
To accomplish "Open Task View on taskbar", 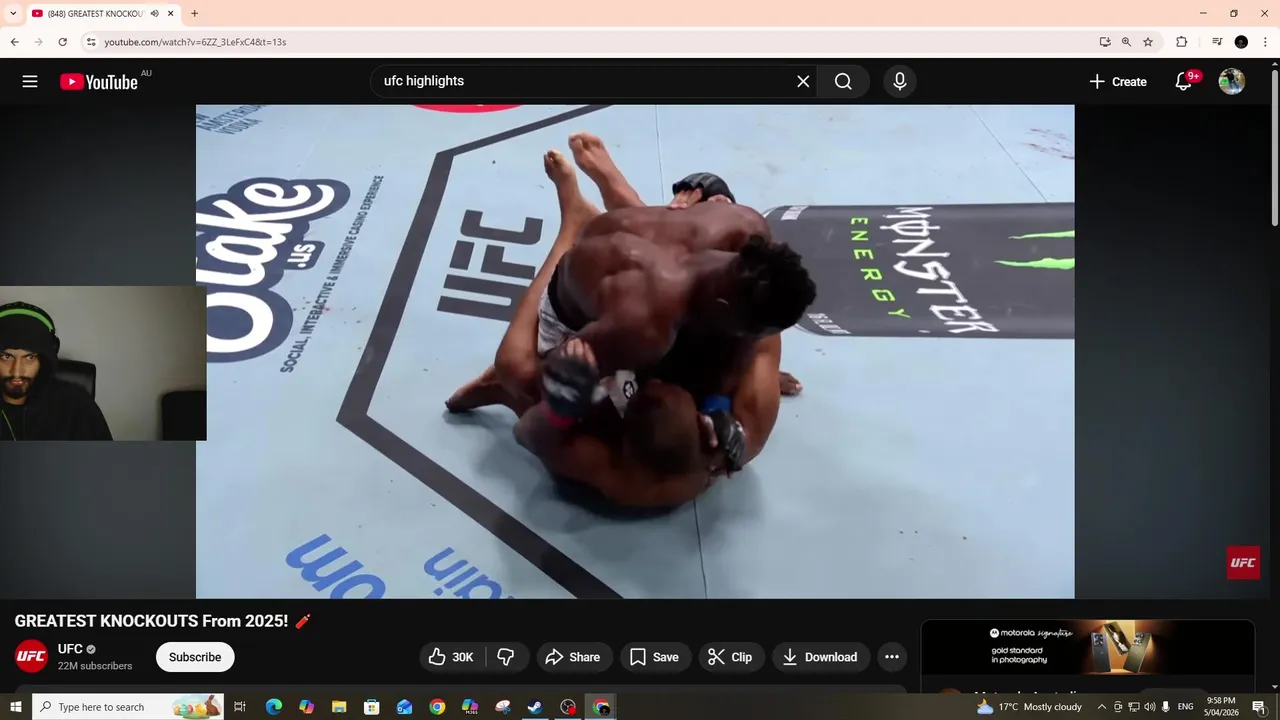I will point(240,707).
